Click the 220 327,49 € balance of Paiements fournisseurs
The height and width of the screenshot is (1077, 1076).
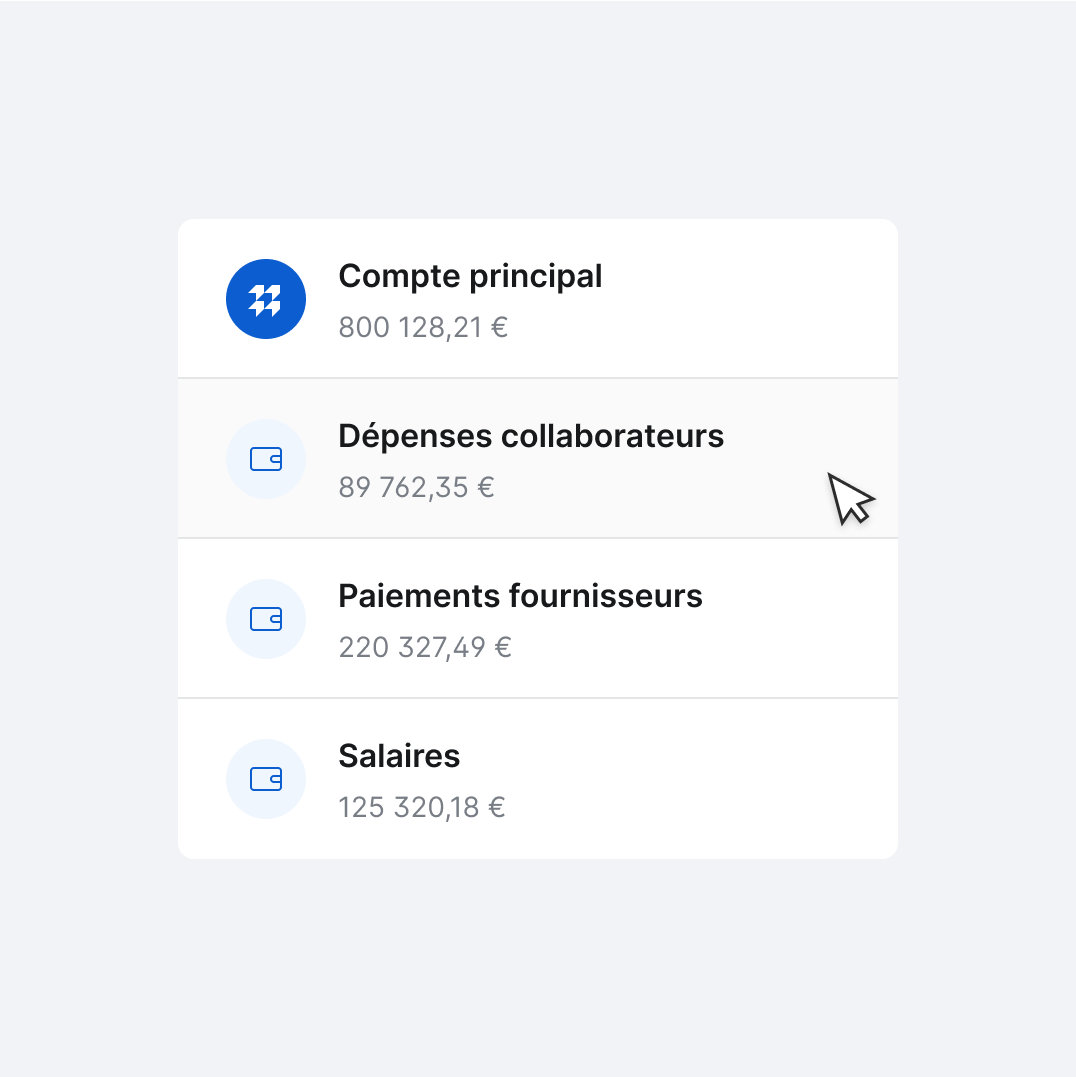click(425, 647)
